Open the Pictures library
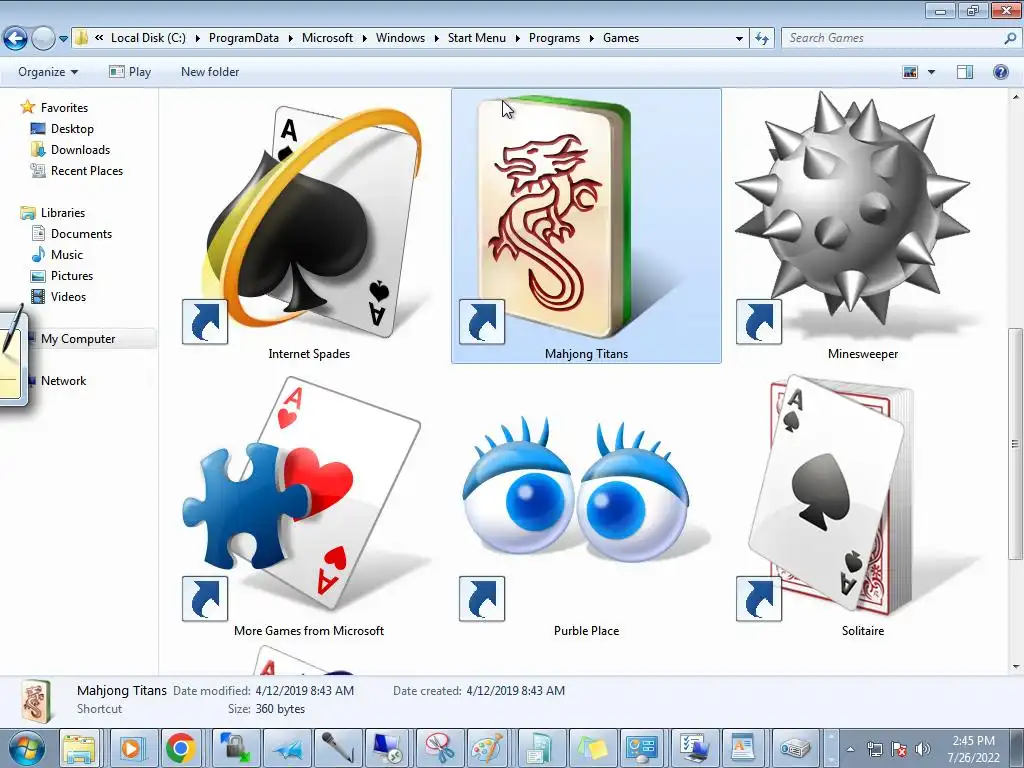 tap(72, 275)
